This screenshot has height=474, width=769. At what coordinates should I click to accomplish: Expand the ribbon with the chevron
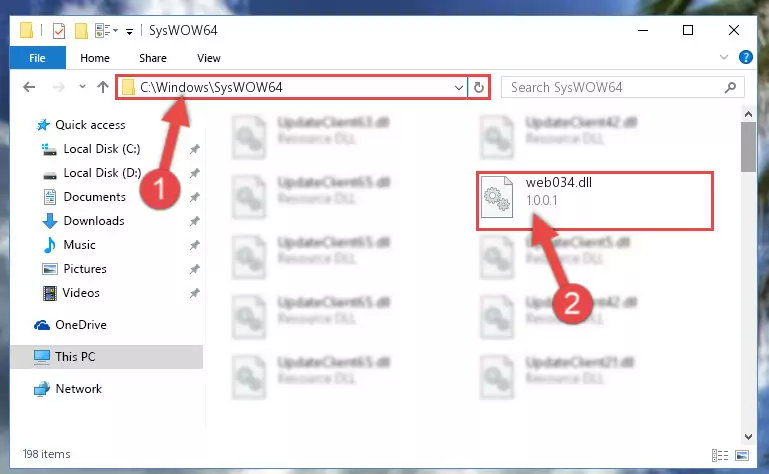pyautogui.click(x=723, y=57)
